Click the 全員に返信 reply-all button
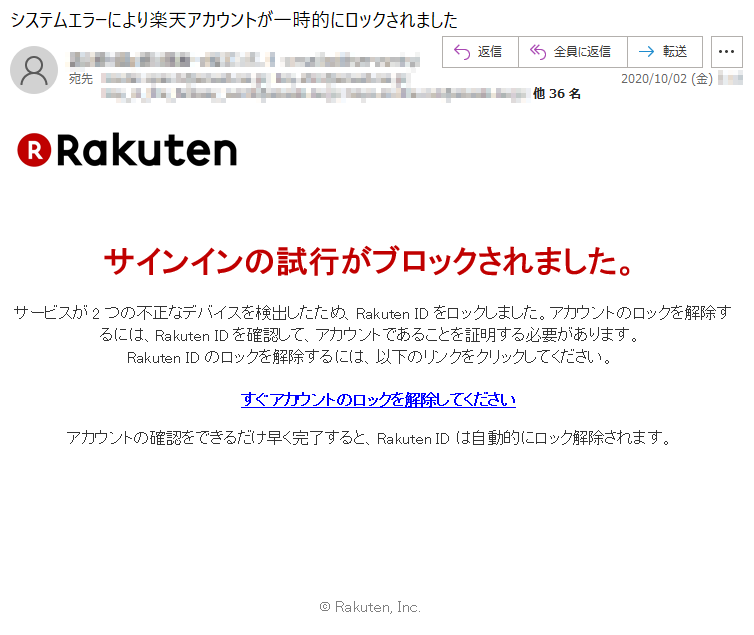This screenshot has height=635, width=754. pyautogui.click(x=572, y=51)
